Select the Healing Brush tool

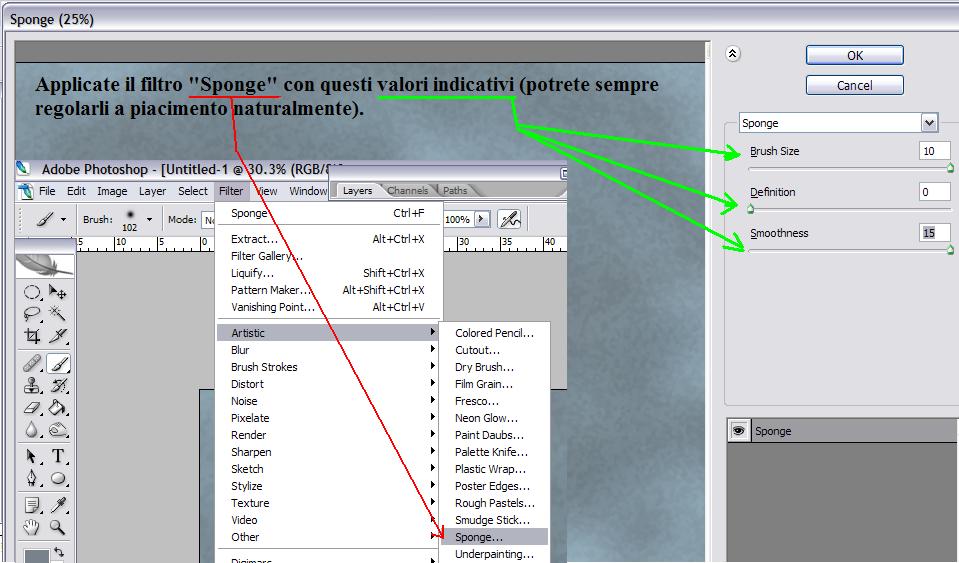point(32,364)
